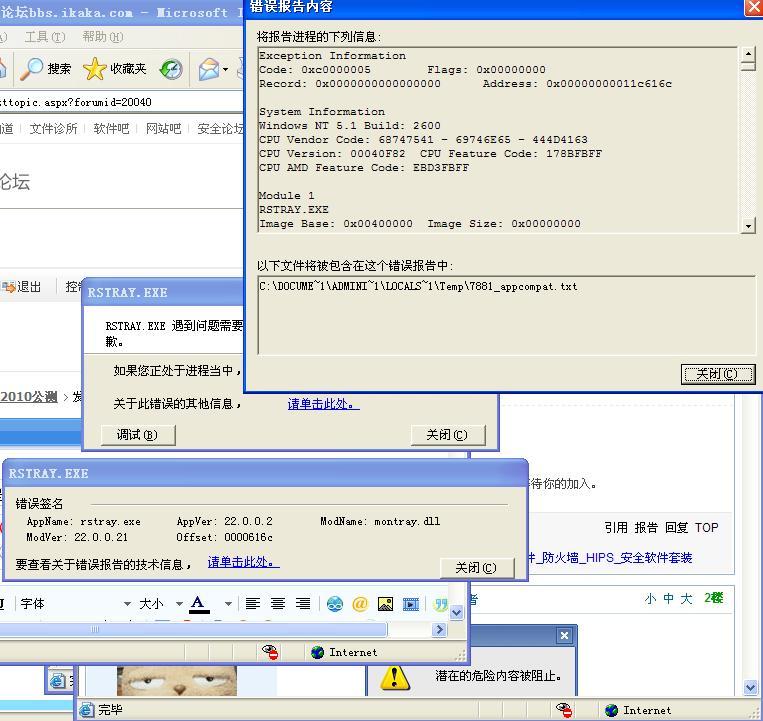Click the page scrollbar down arrow at bottom right

[750, 687]
